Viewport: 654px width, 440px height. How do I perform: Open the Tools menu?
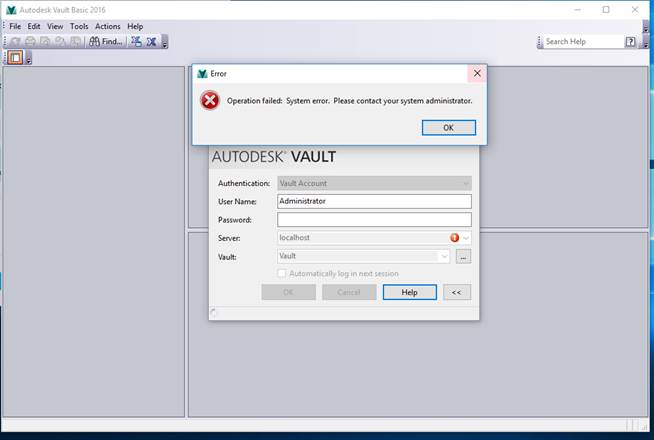(x=79, y=26)
